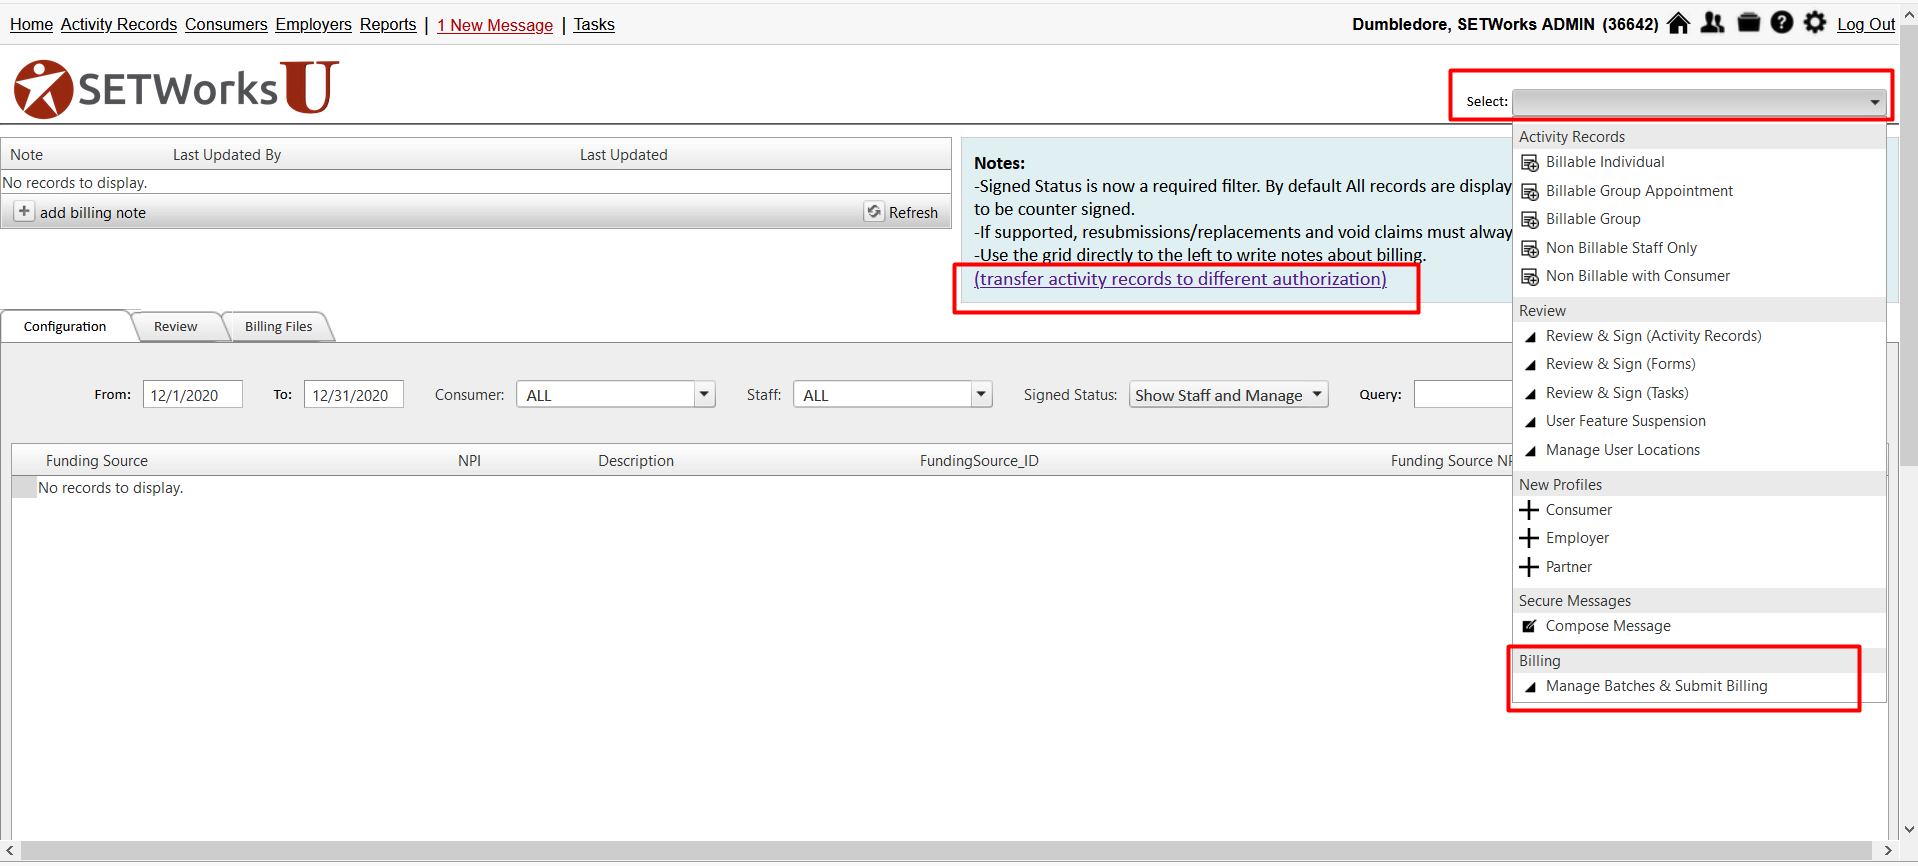Image resolution: width=1918 pixels, height=866 pixels.
Task: Open the 1 New Message link
Action: (495, 25)
